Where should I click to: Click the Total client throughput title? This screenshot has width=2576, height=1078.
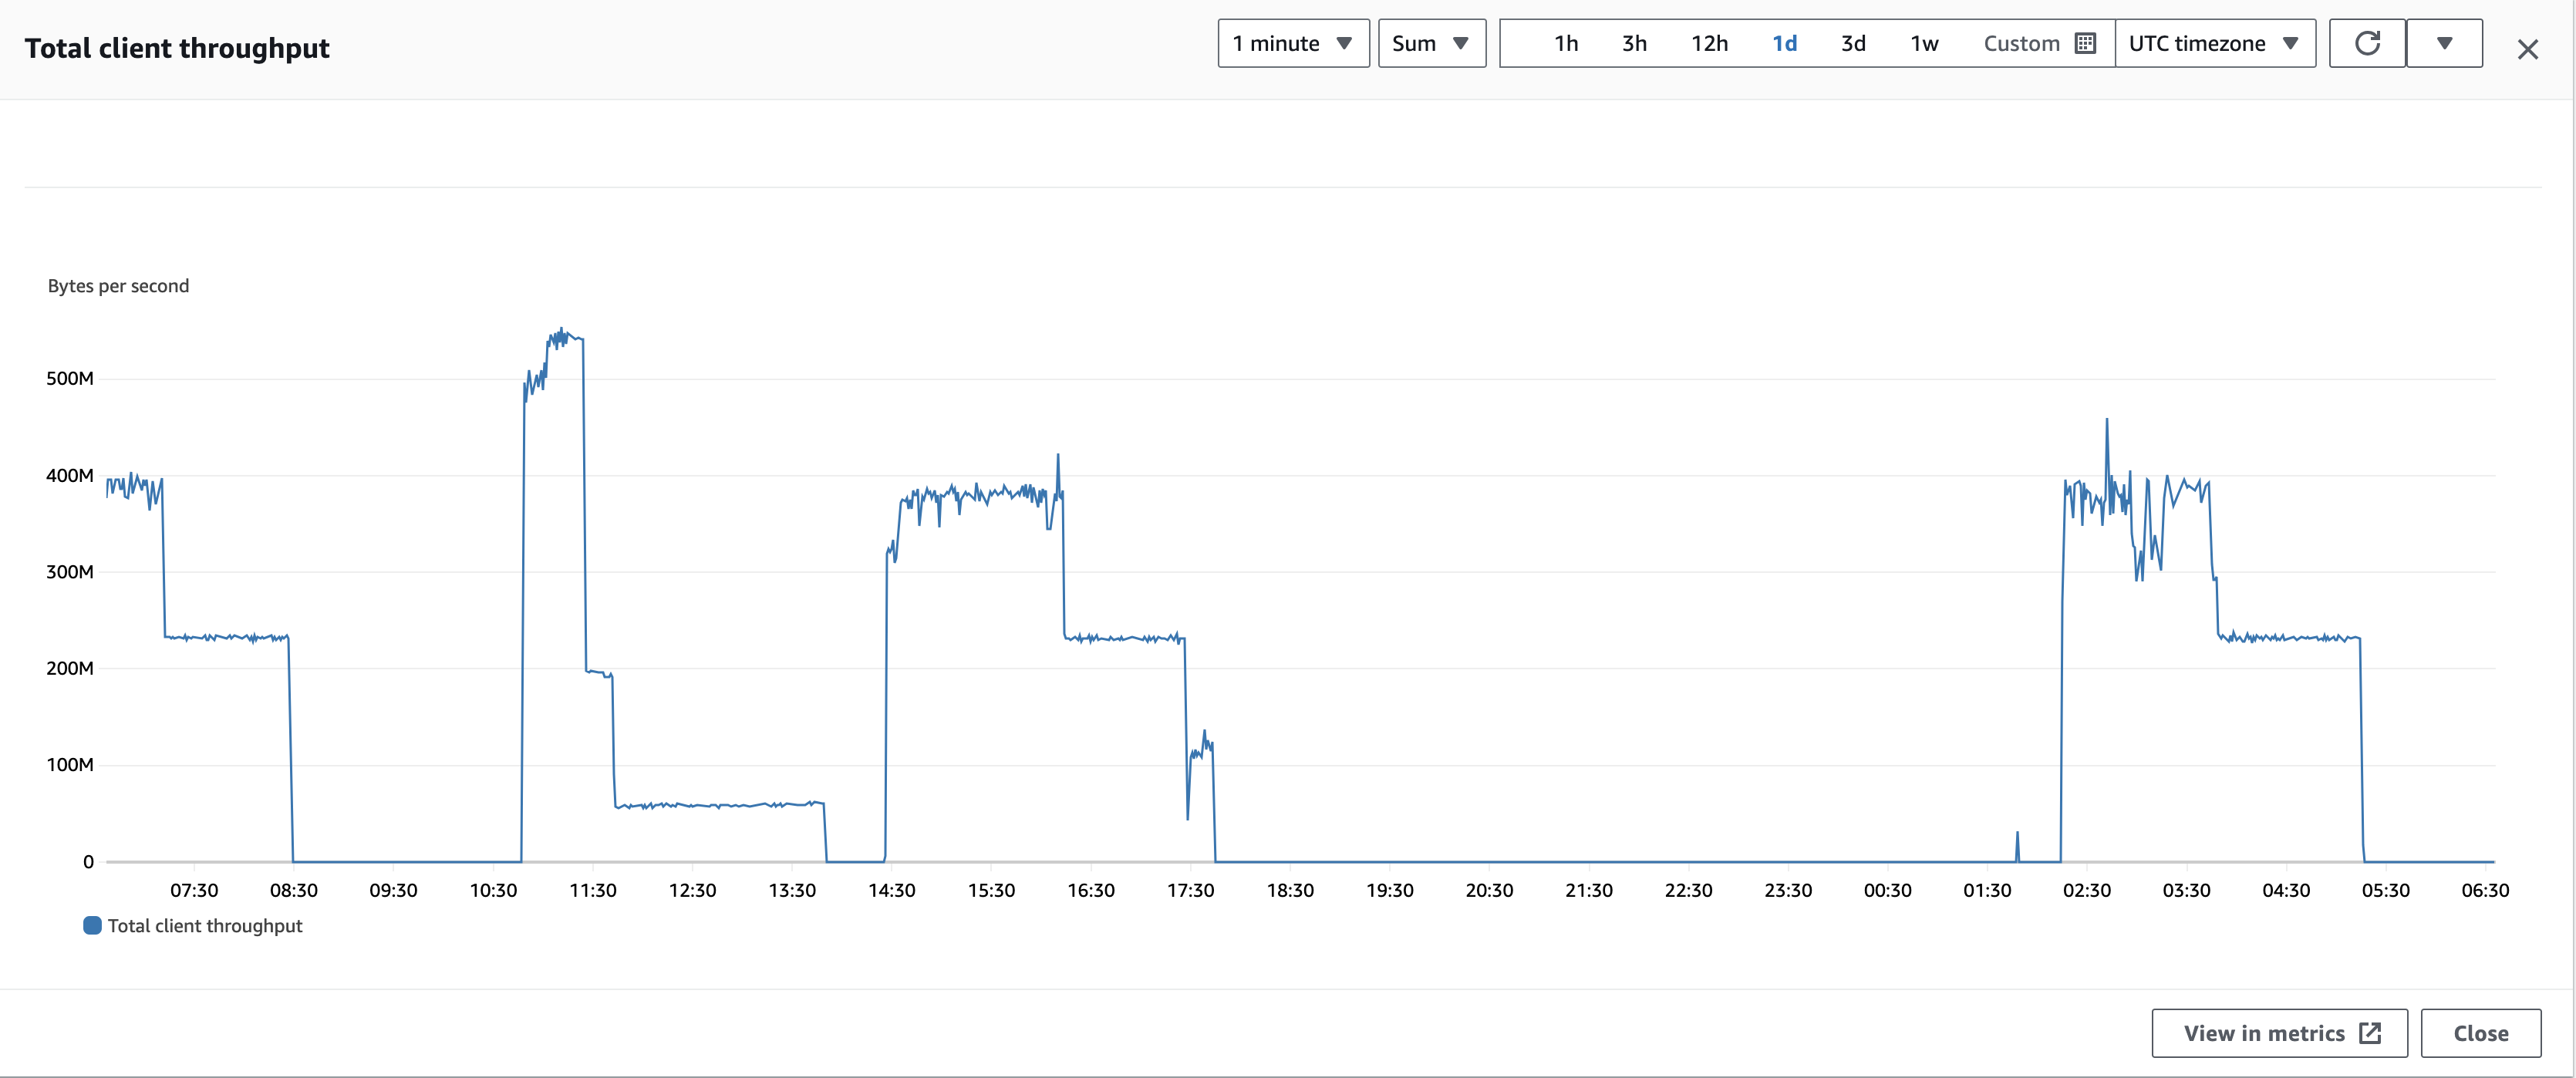point(177,48)
